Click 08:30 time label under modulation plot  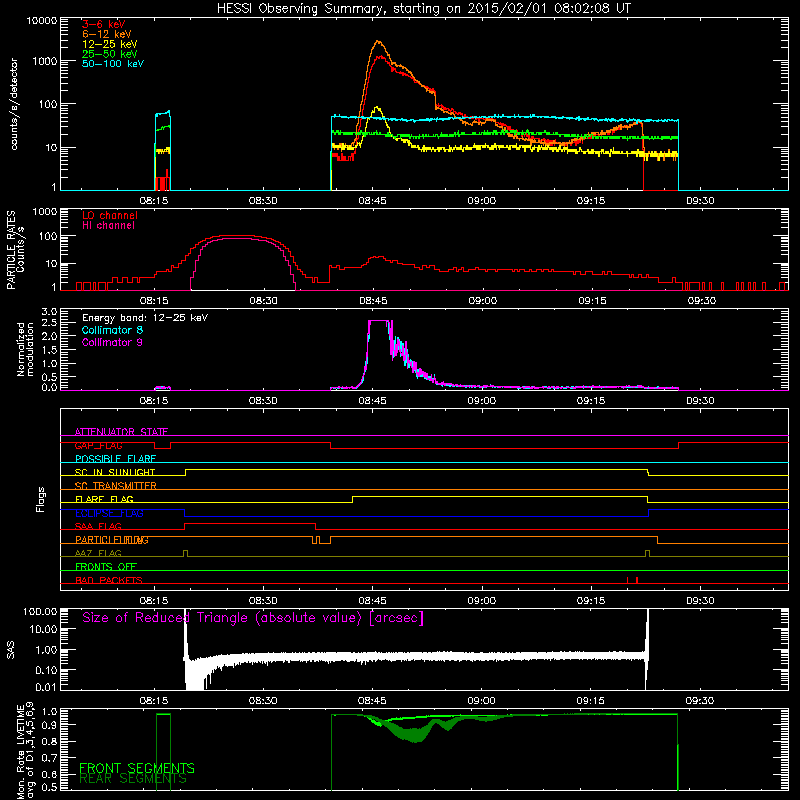click(x=263, y=401)
